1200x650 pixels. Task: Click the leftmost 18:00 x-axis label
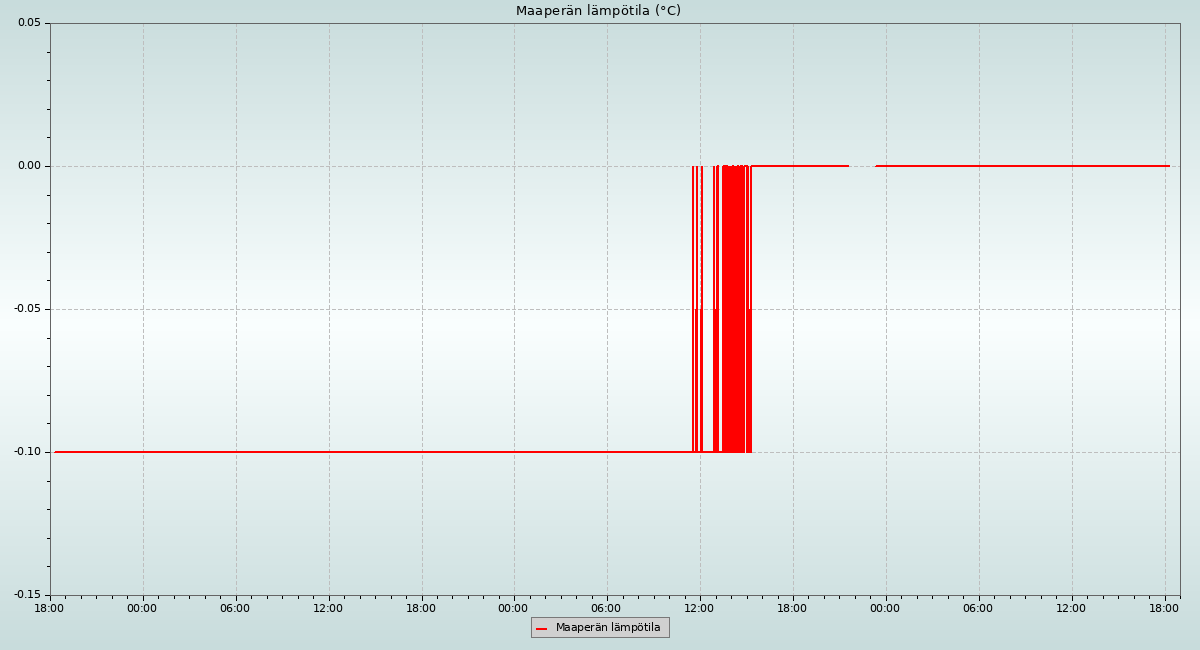pyautogui.click(x=49, y=608)
